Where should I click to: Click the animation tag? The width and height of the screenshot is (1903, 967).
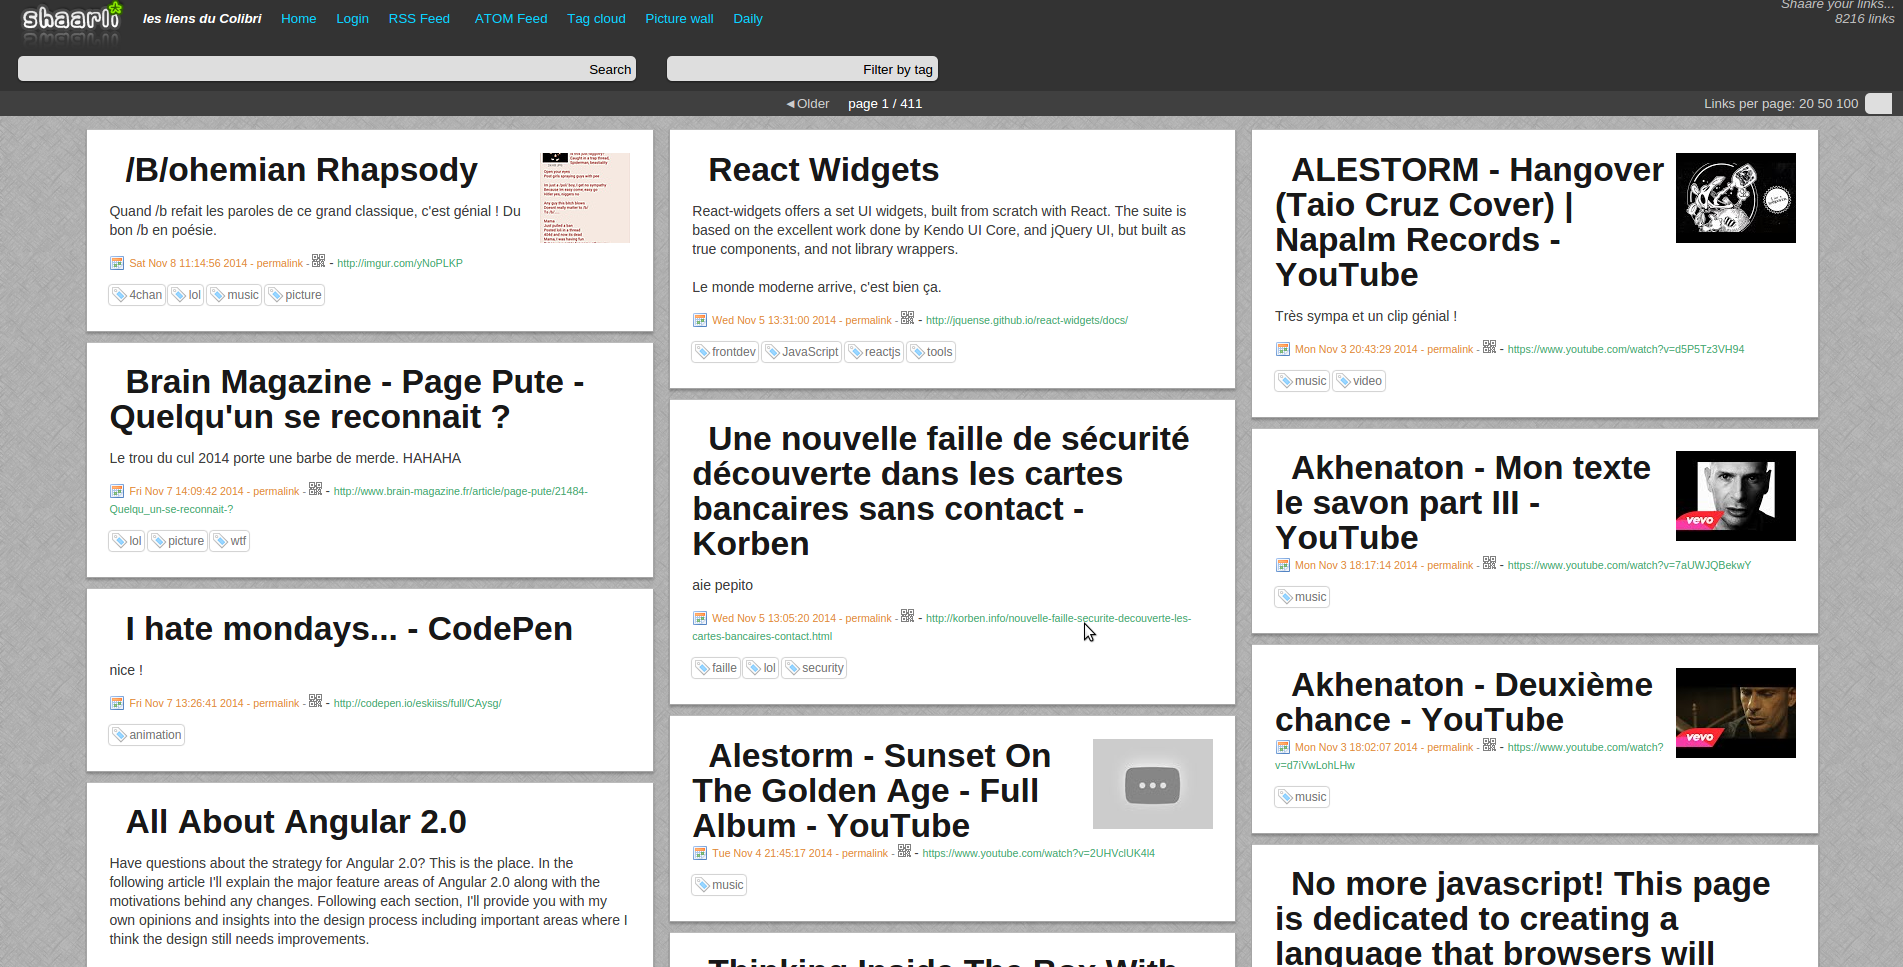(x=147, y=735)
